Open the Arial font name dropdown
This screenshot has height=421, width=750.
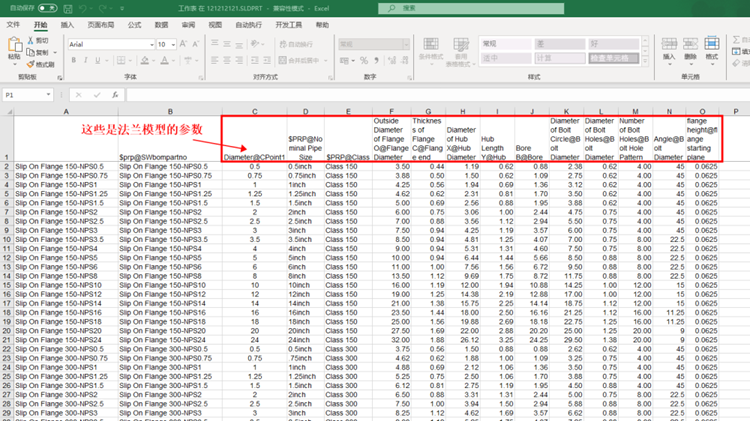click(x=152, y=44)
